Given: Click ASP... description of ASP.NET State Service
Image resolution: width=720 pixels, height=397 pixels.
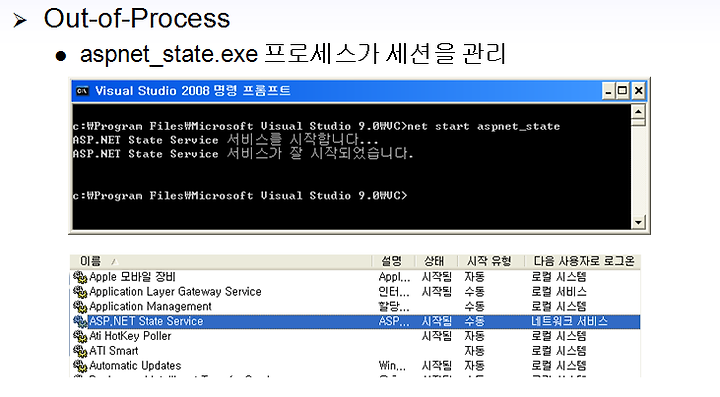Looking at the screenshot, I should point(394,321).
